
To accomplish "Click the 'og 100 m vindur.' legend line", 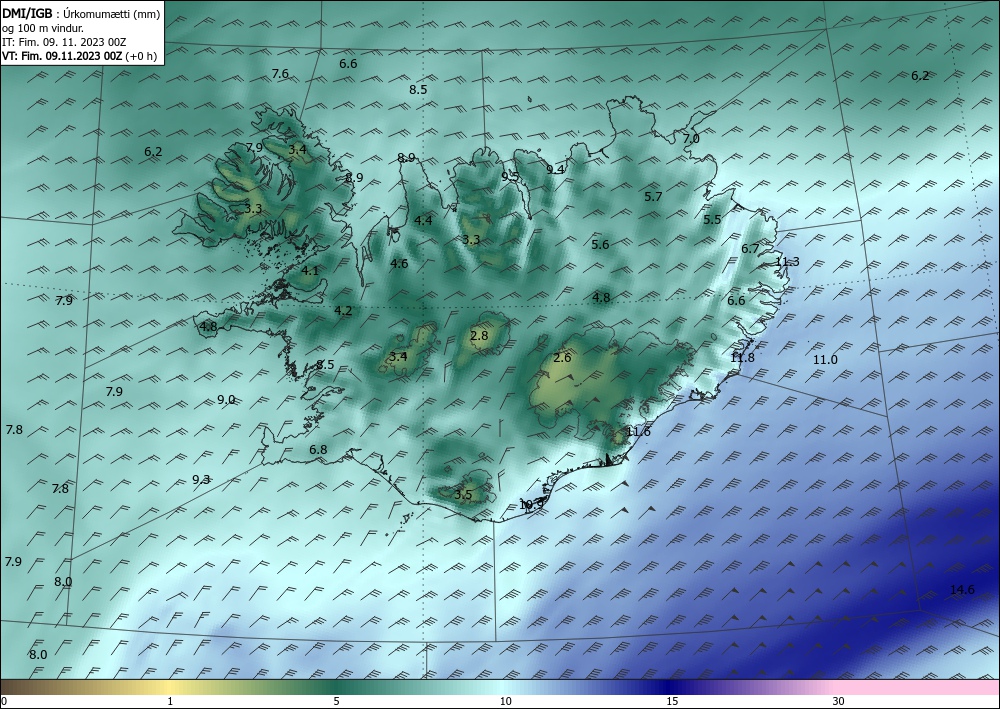I will (x=43, y=28).
